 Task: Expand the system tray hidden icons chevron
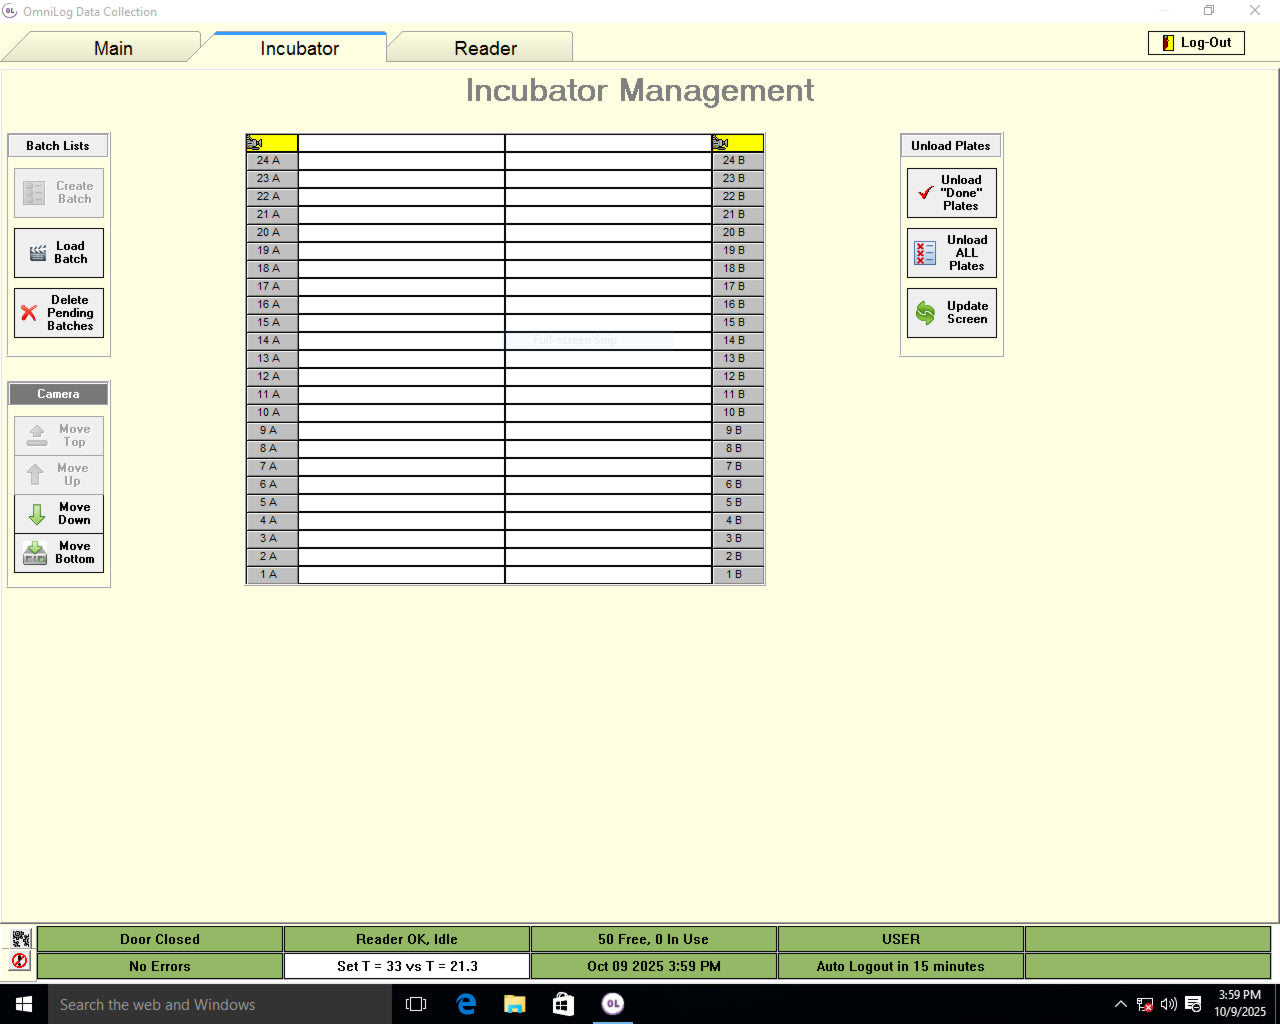[x=1120, y=1004]
